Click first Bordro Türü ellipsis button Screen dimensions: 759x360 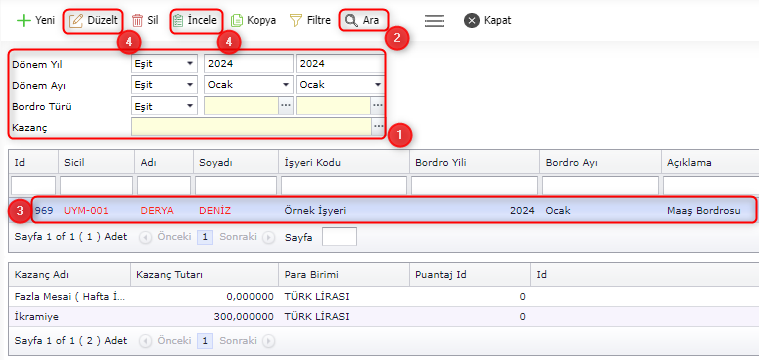click(286, 106)
